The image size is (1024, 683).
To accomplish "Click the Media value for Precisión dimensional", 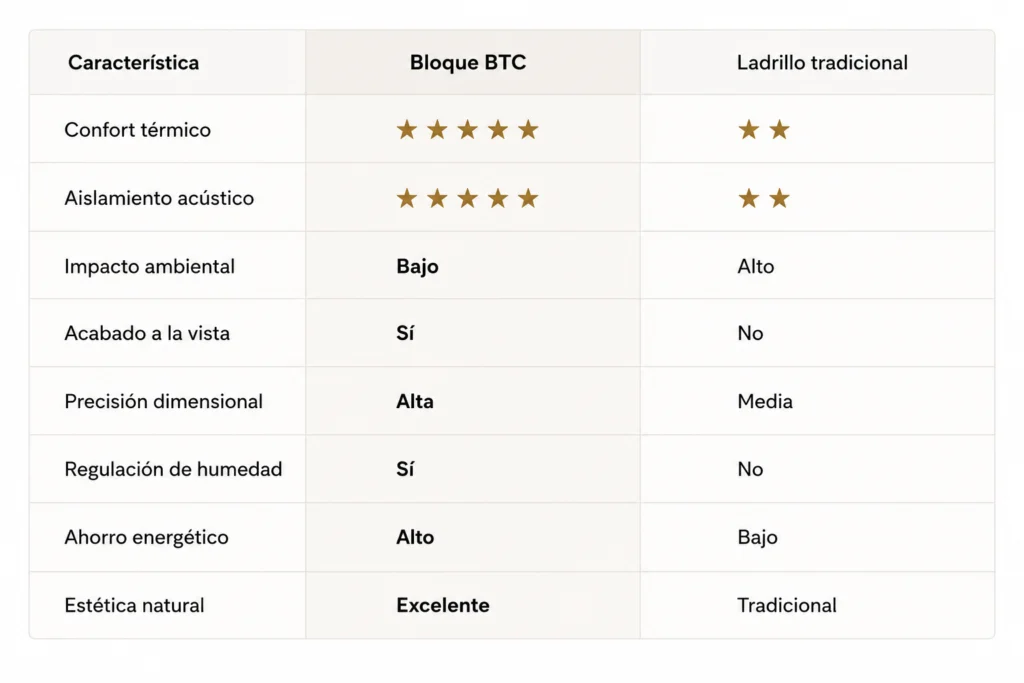I will [x=765, y=402].
